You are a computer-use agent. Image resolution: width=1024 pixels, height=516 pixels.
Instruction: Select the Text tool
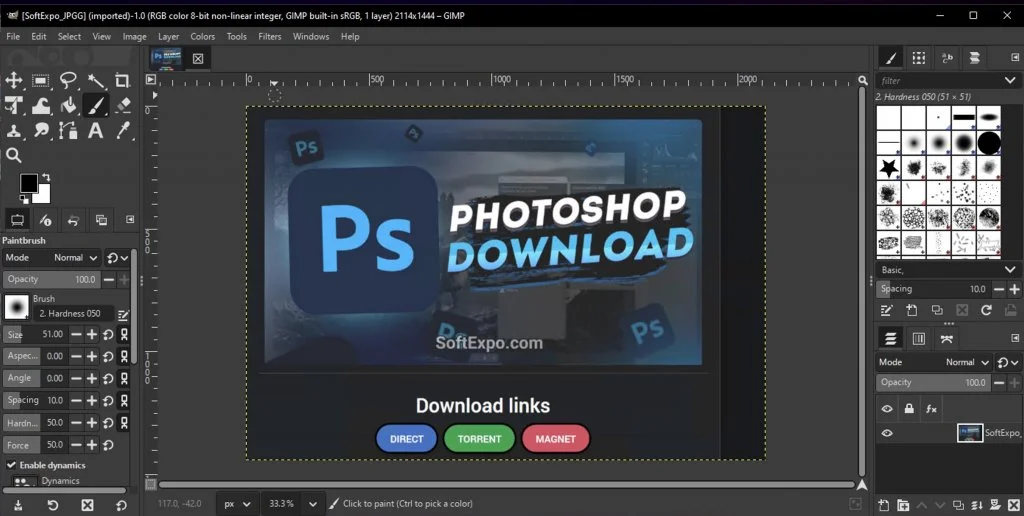pos(96,131)
